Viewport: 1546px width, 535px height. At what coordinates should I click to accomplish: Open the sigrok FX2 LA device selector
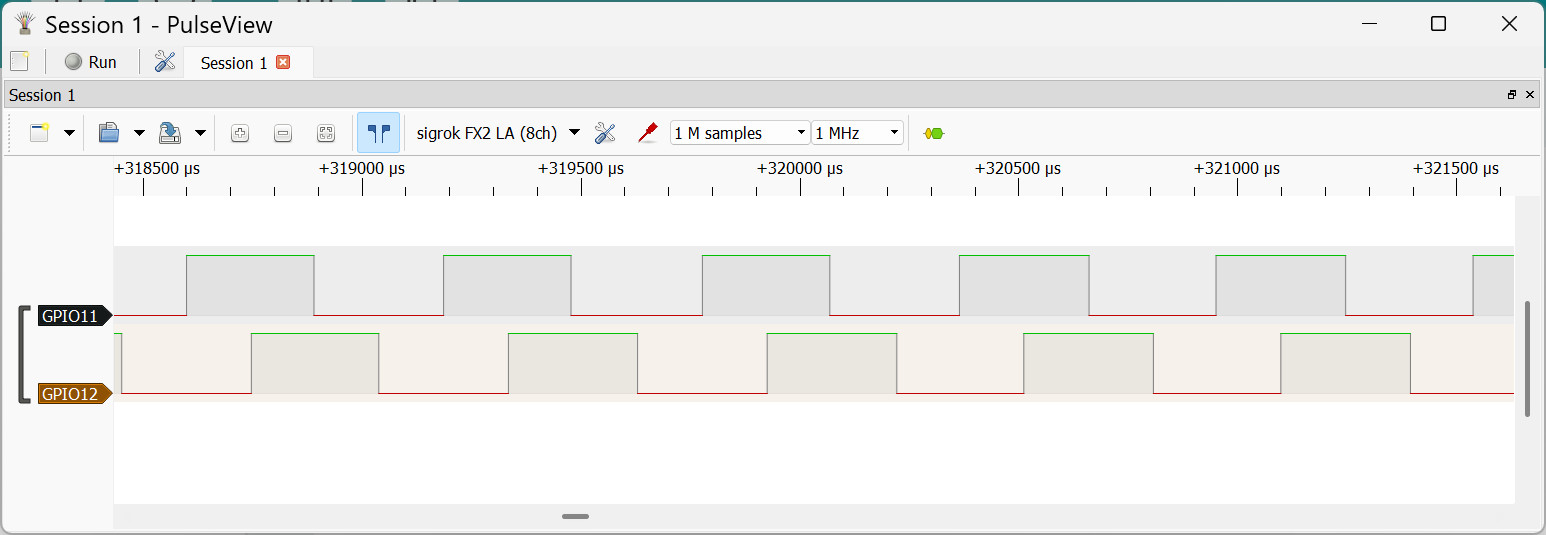click(498, 133)
